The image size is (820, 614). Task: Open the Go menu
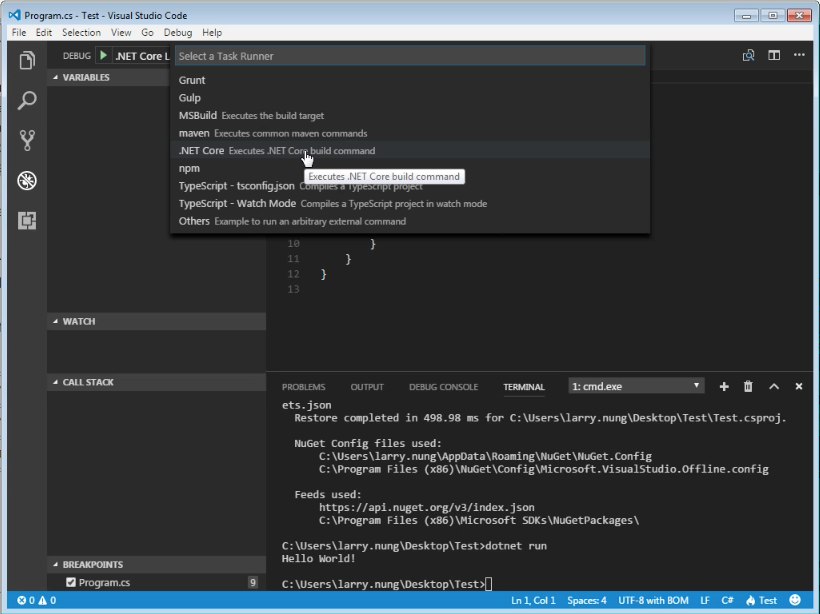point(147,32)
